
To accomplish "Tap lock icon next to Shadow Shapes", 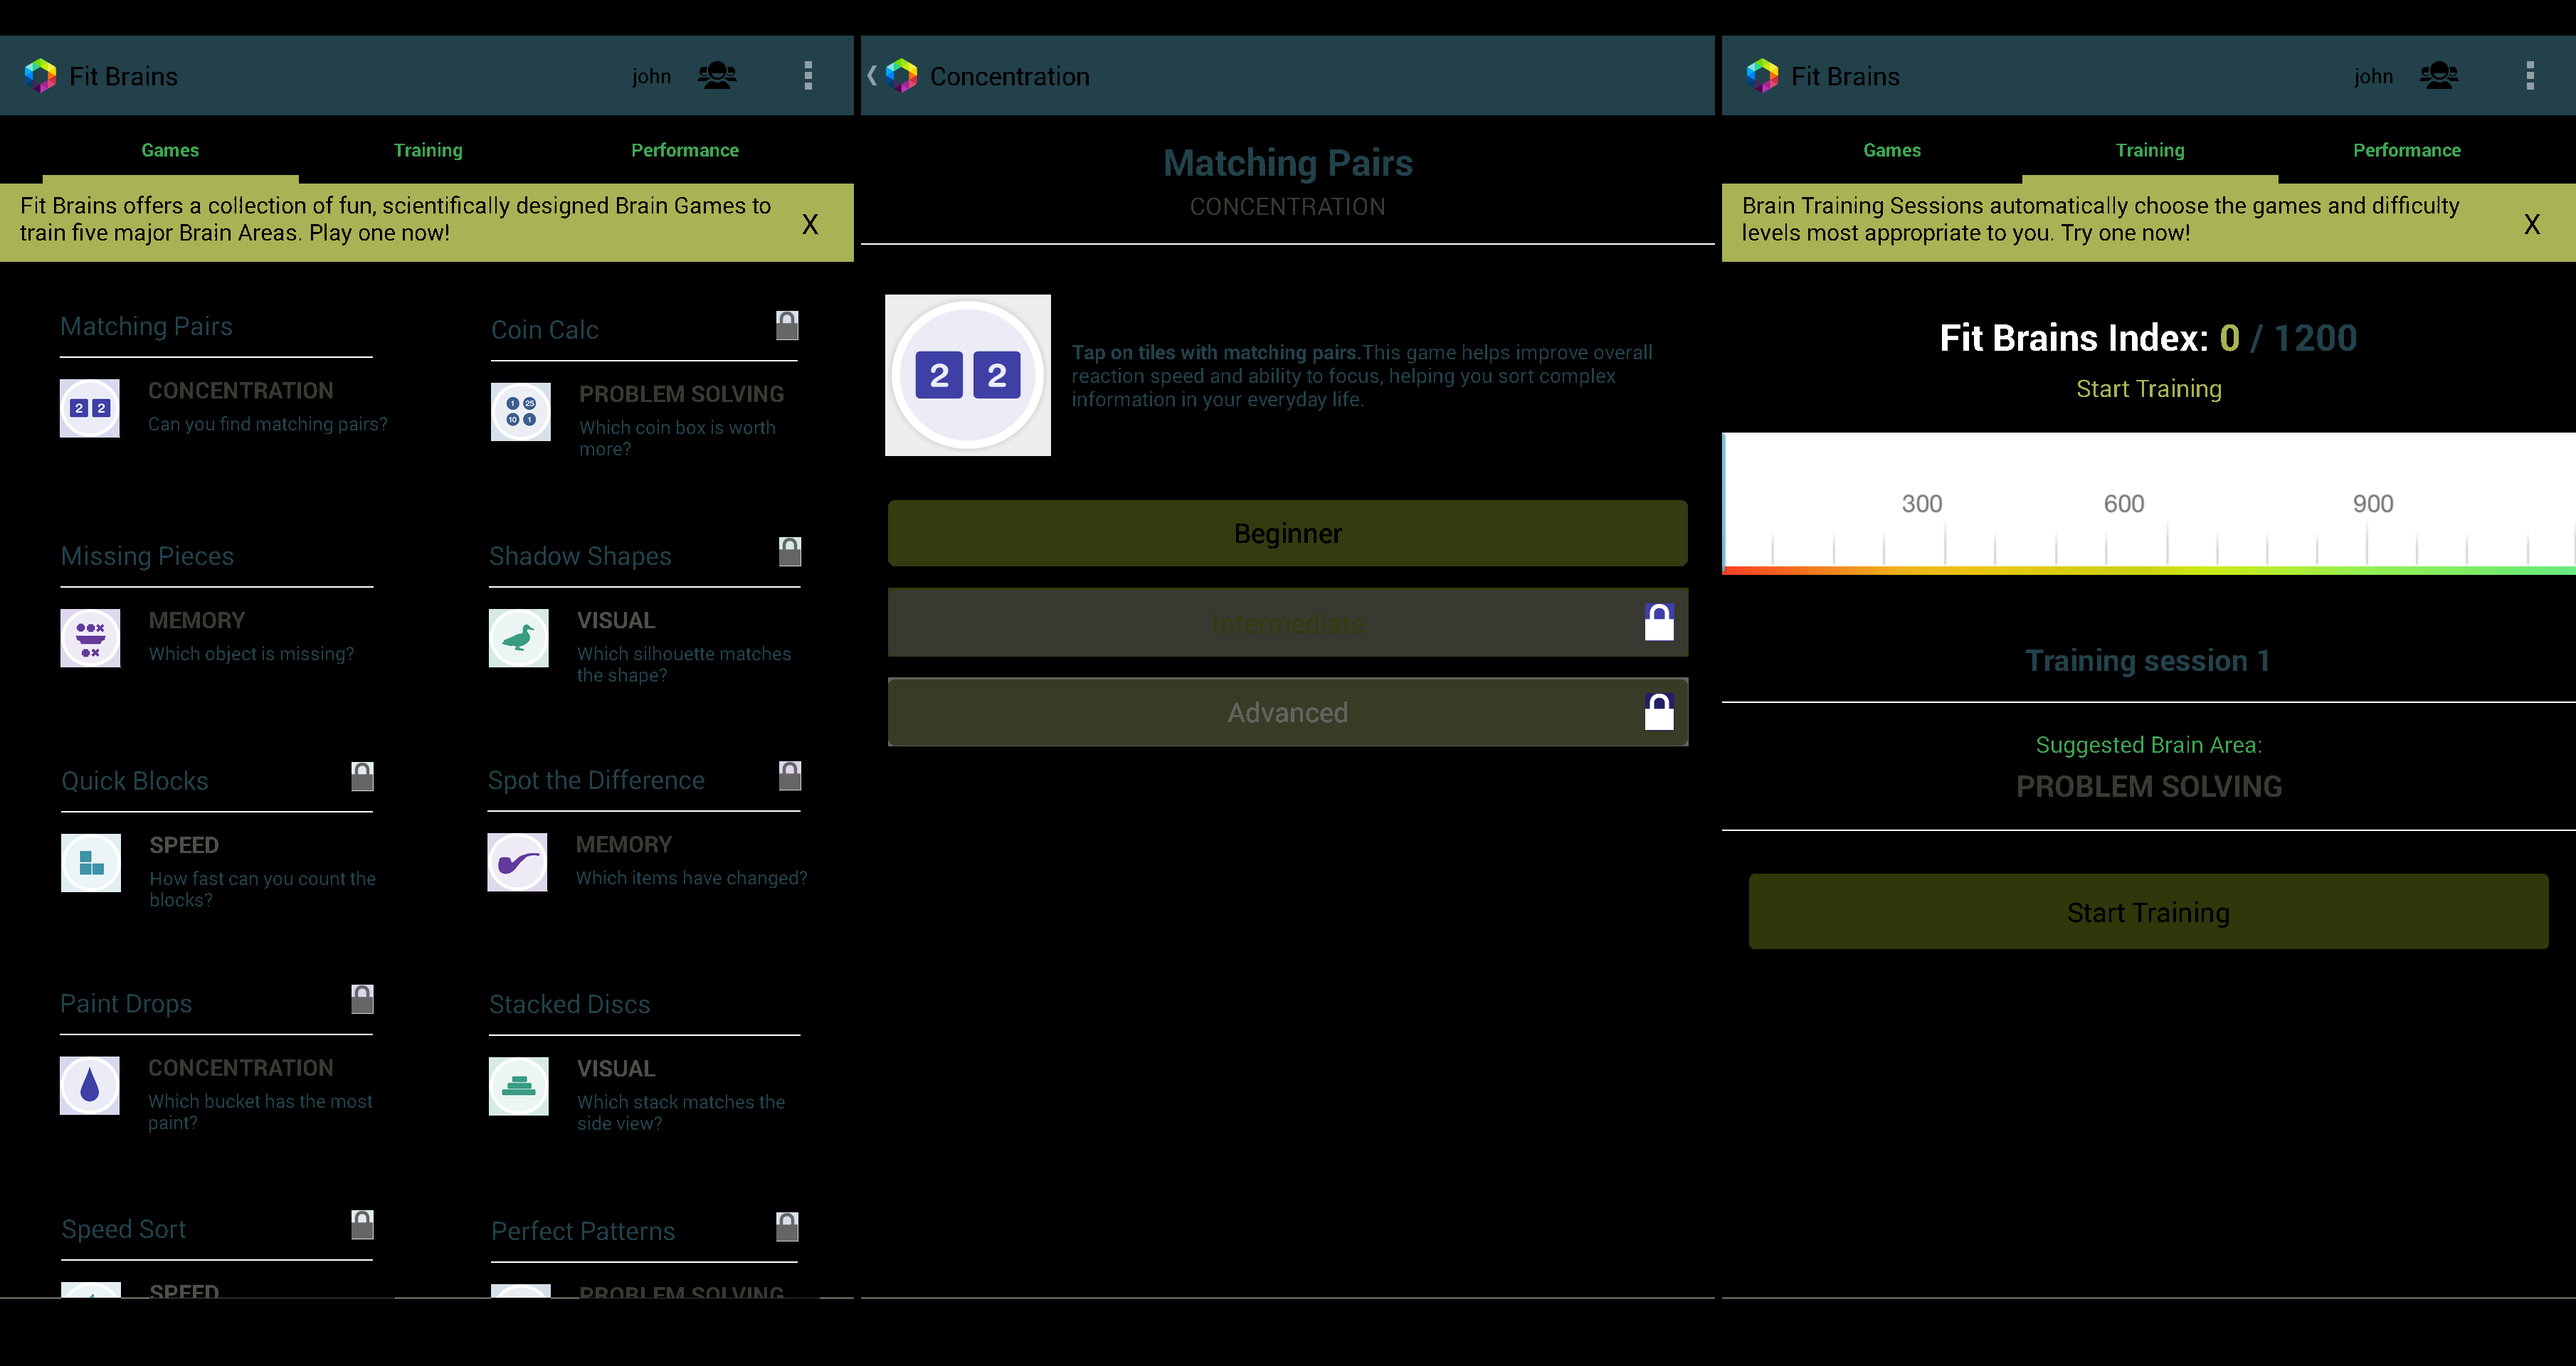I will (x=790, y=551).
